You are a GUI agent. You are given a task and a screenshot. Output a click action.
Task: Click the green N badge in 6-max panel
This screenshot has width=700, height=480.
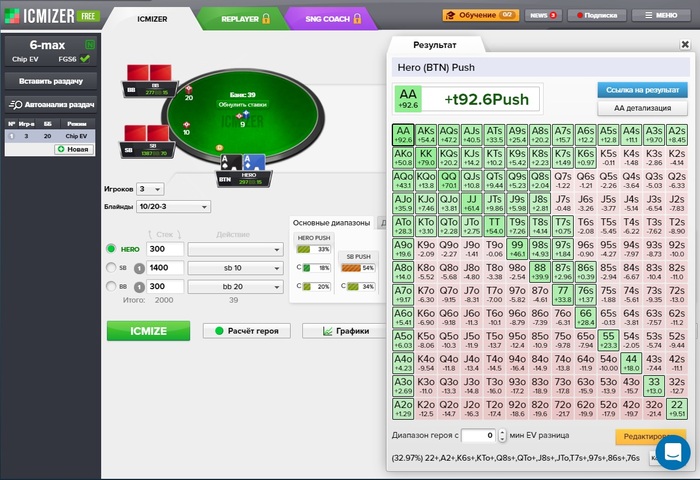coord(90,45)
